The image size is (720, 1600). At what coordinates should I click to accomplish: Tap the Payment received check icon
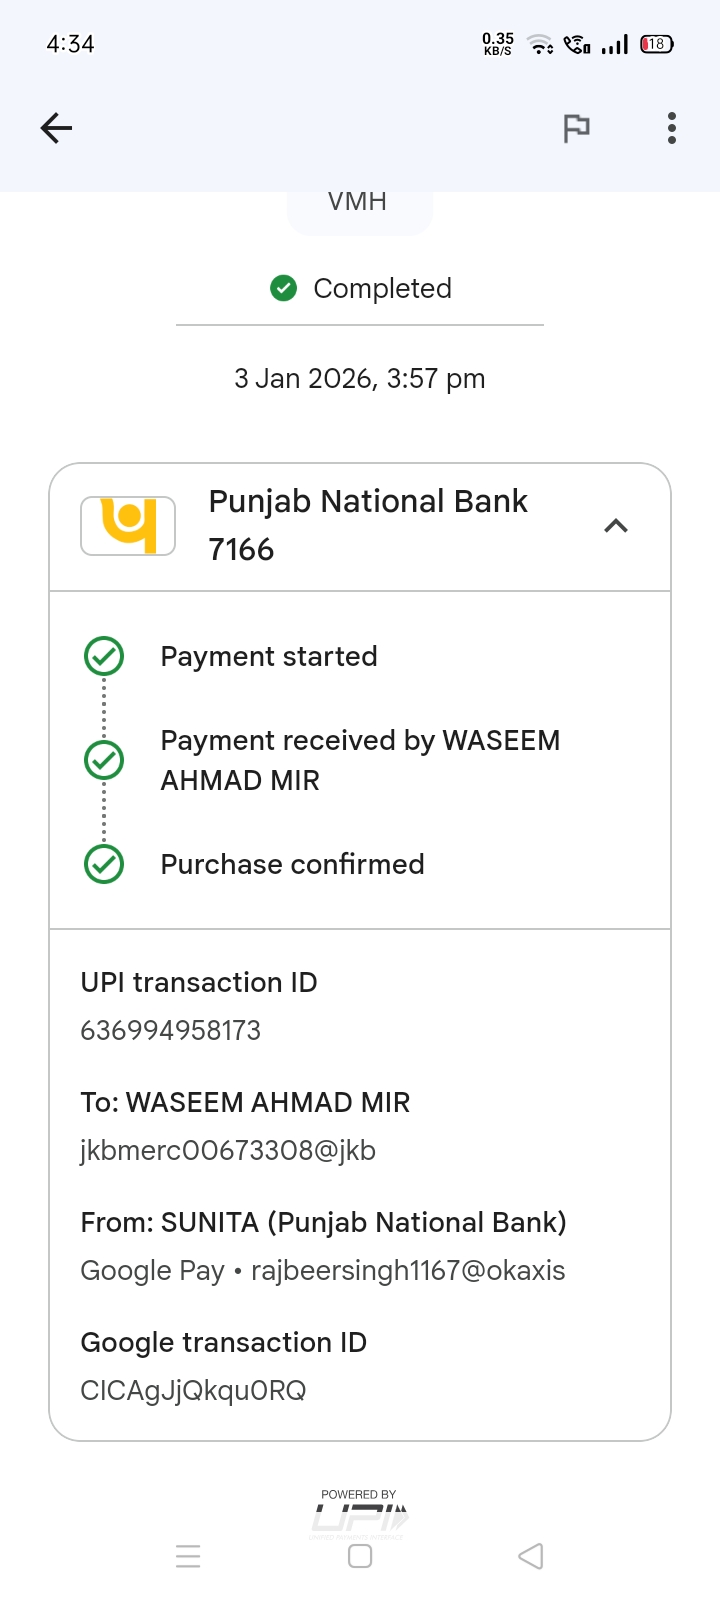pyautogui.click(x=104, y=760)
